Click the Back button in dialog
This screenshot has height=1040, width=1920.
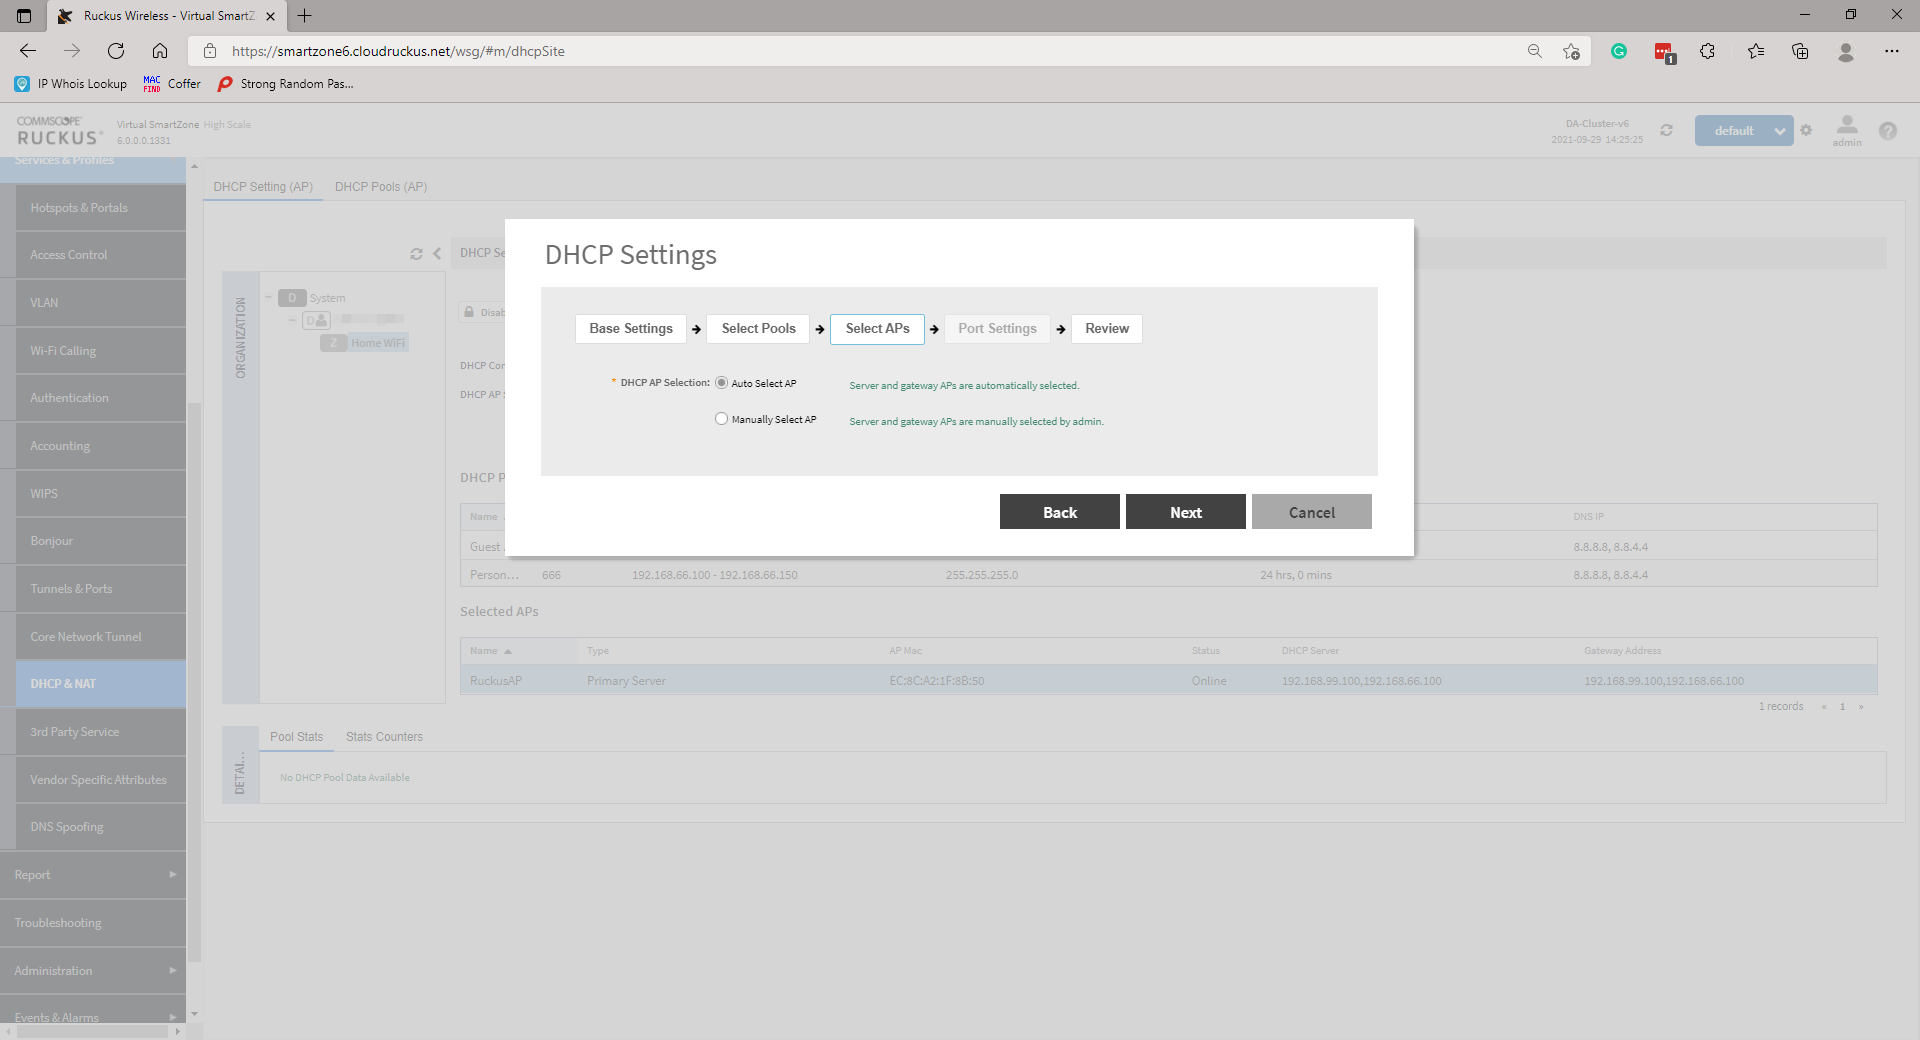(x=1059, y=512)
